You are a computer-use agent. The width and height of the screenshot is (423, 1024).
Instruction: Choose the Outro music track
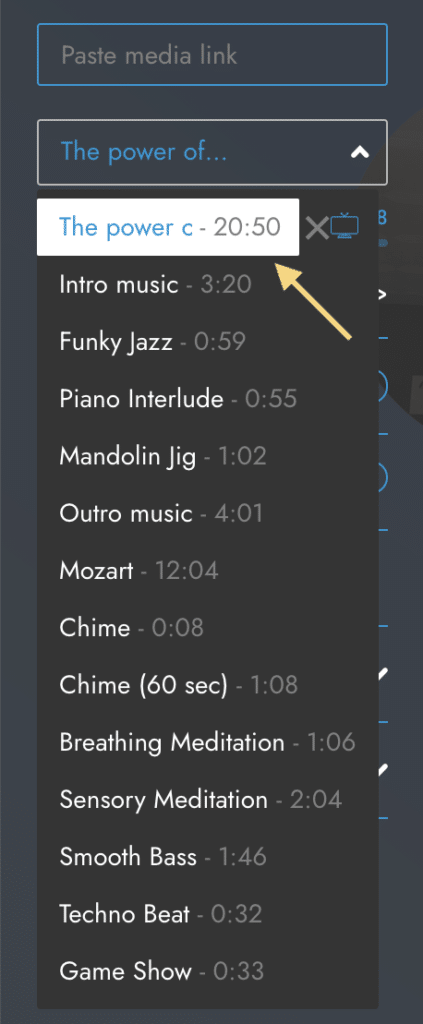[208, 513]
